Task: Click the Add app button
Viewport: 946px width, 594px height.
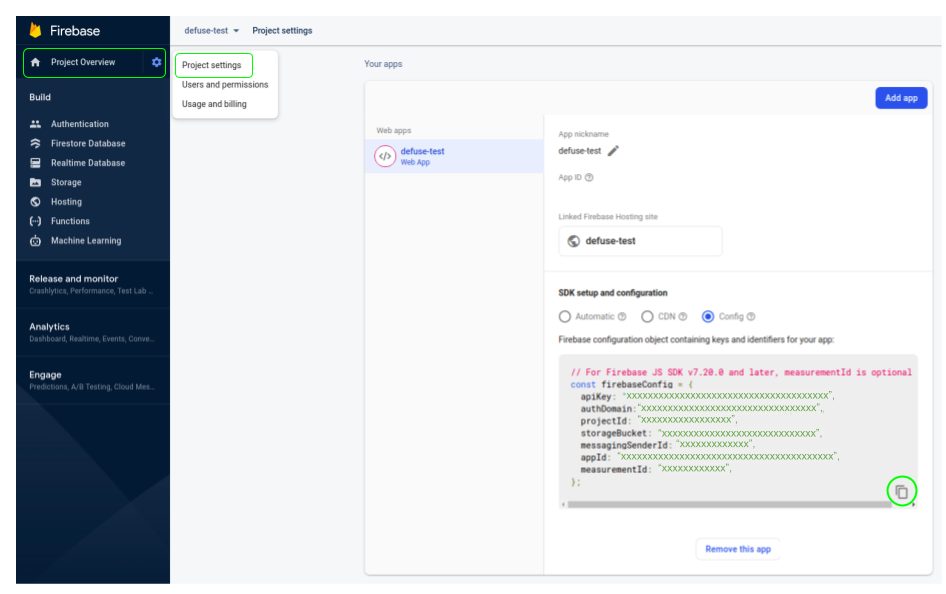Action: tap(901, 98)
